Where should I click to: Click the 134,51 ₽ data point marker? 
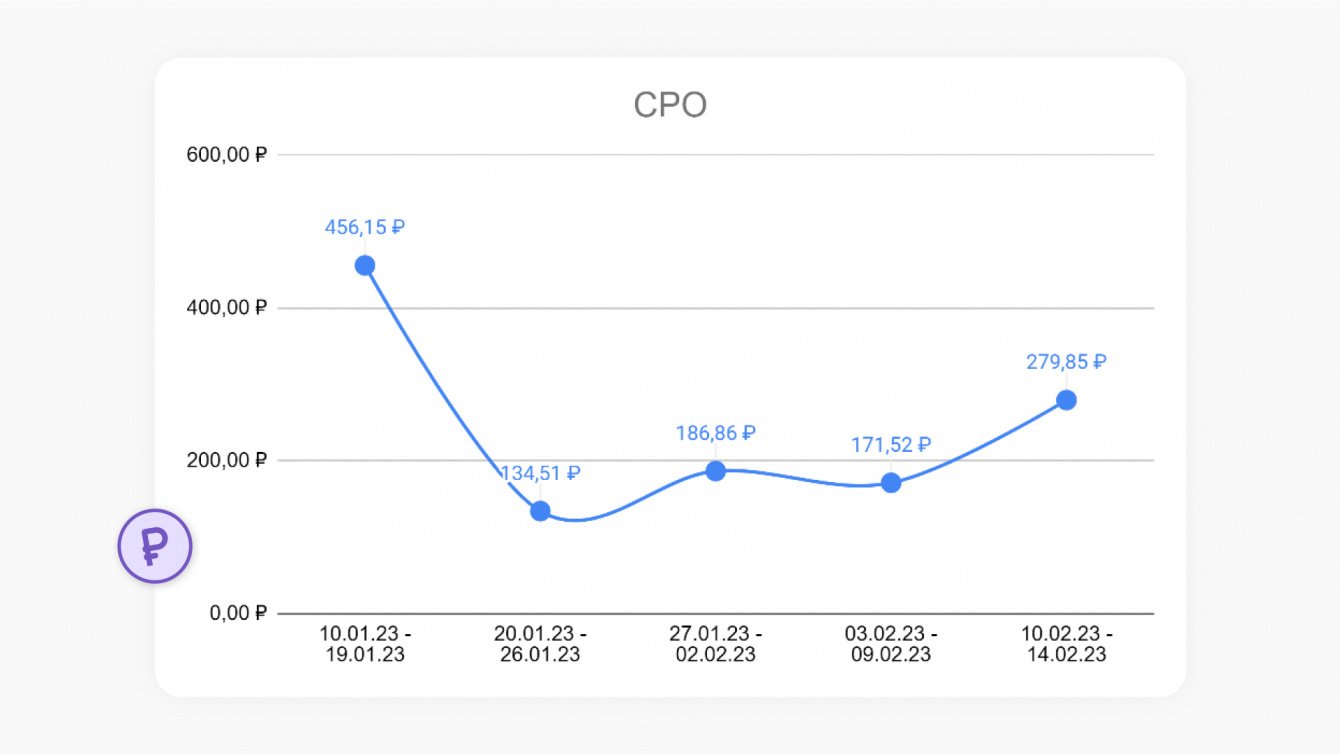[540, 511]
